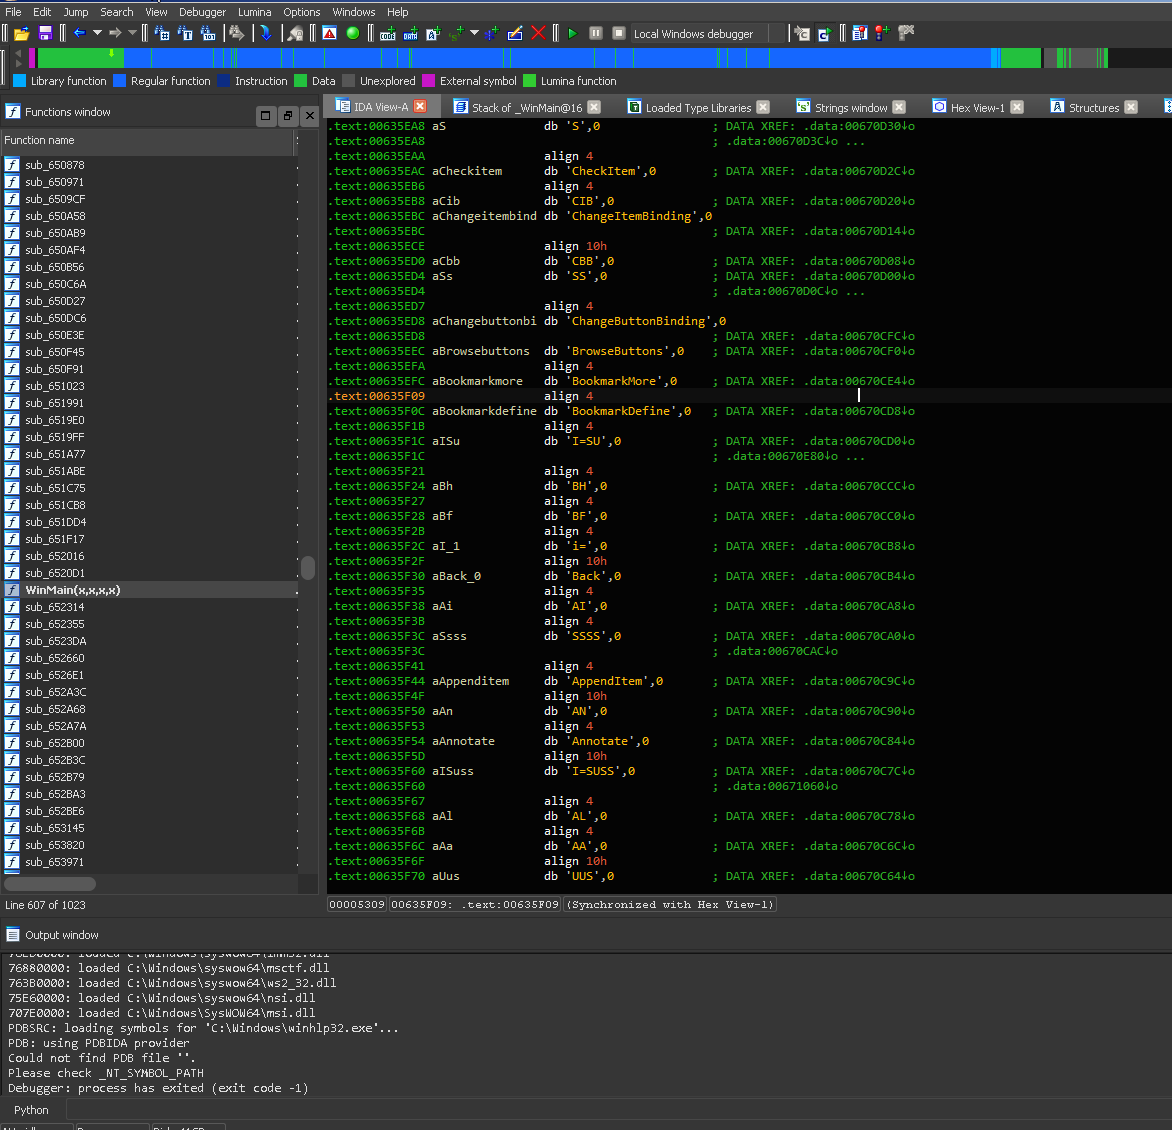Click the Python command-line language button
The width and height of the screenshot is (1172, 1130).
[x=31, y=1111]
